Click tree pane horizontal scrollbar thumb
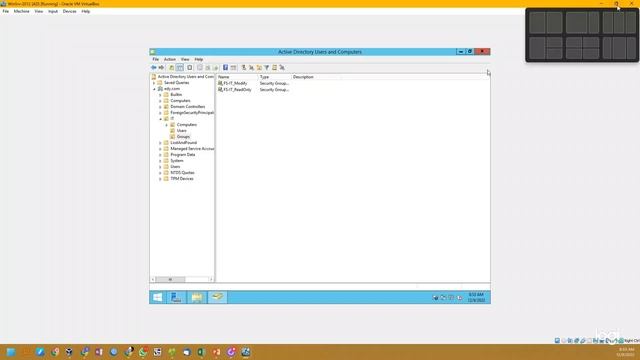 click(x=170, y=279)
